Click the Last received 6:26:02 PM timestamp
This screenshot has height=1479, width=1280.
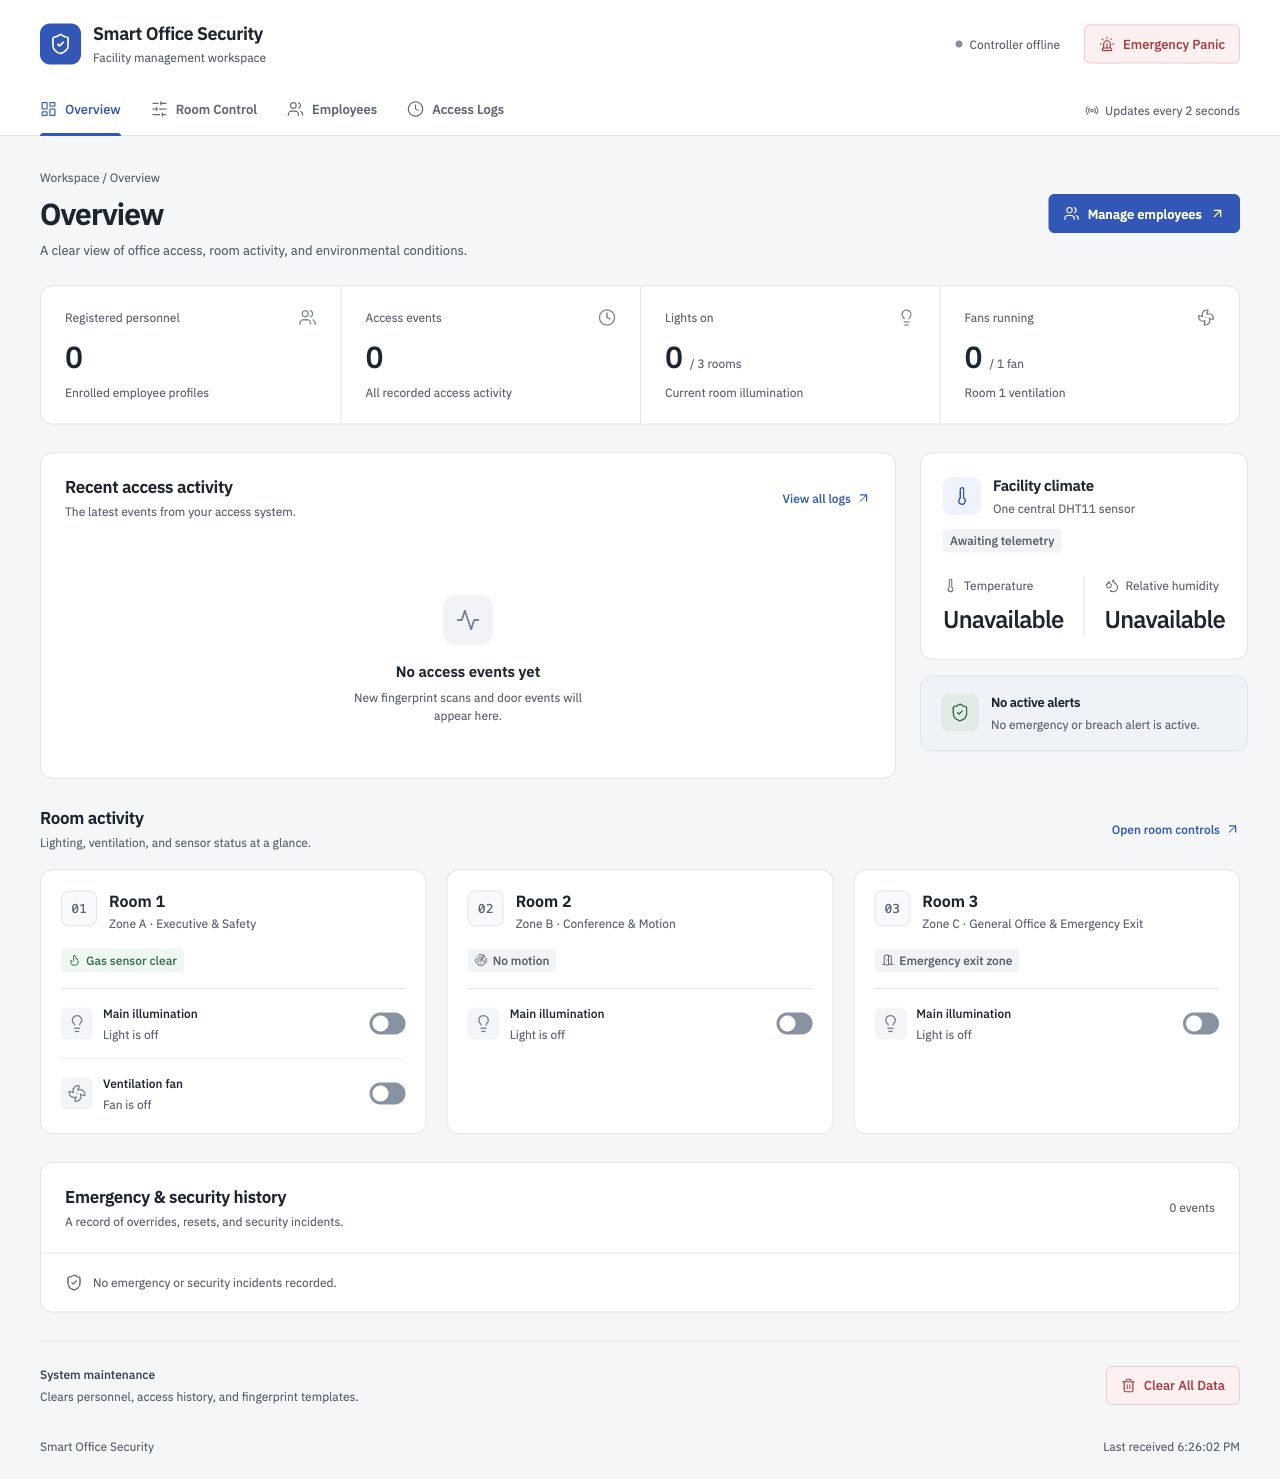(1171, 1447)
